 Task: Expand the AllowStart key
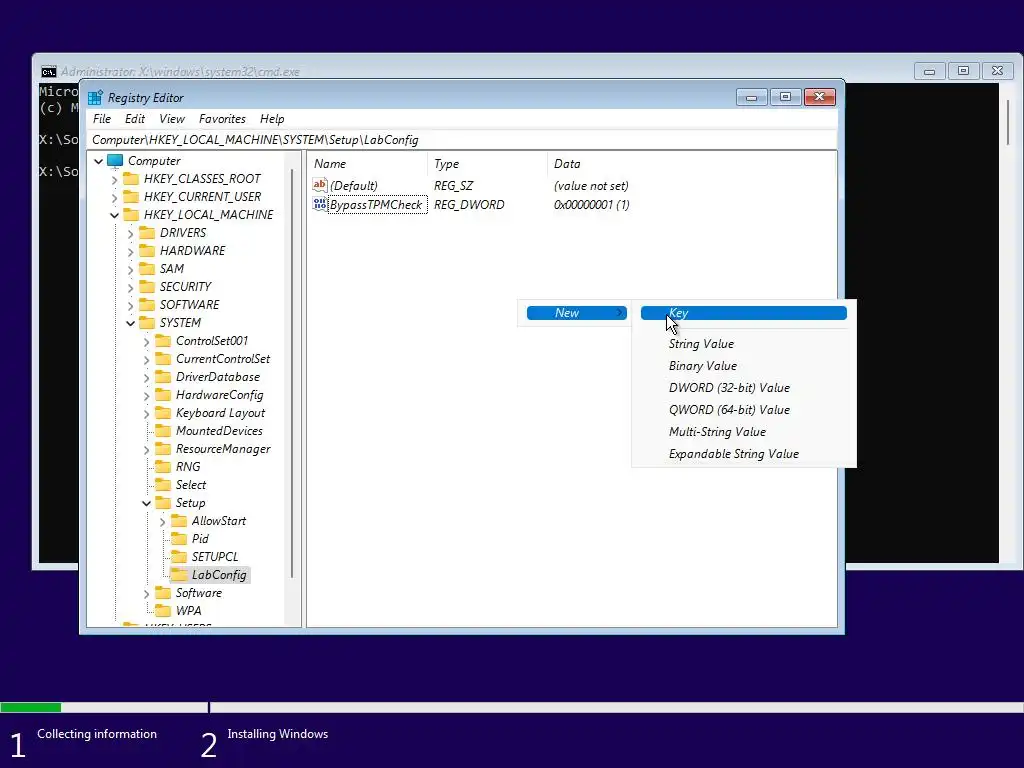[163, 521]
